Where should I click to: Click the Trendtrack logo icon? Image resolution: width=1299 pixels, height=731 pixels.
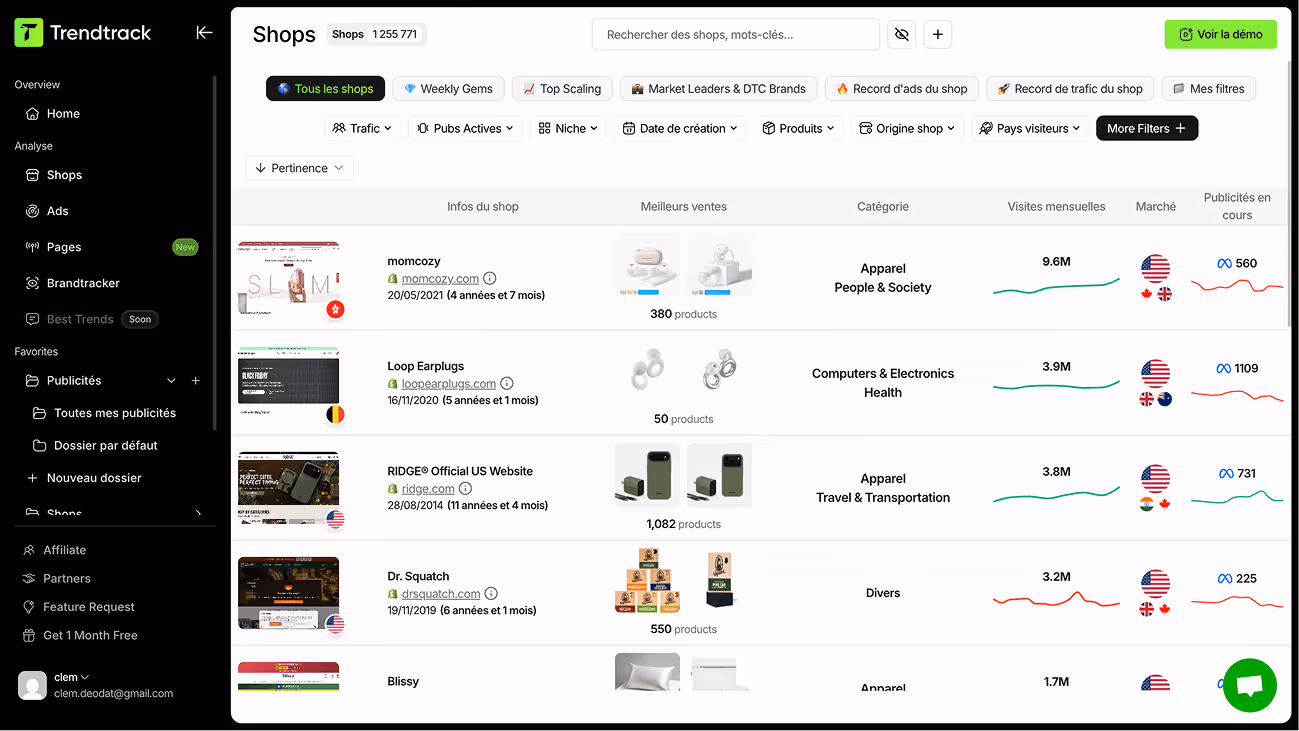point(29,32)
